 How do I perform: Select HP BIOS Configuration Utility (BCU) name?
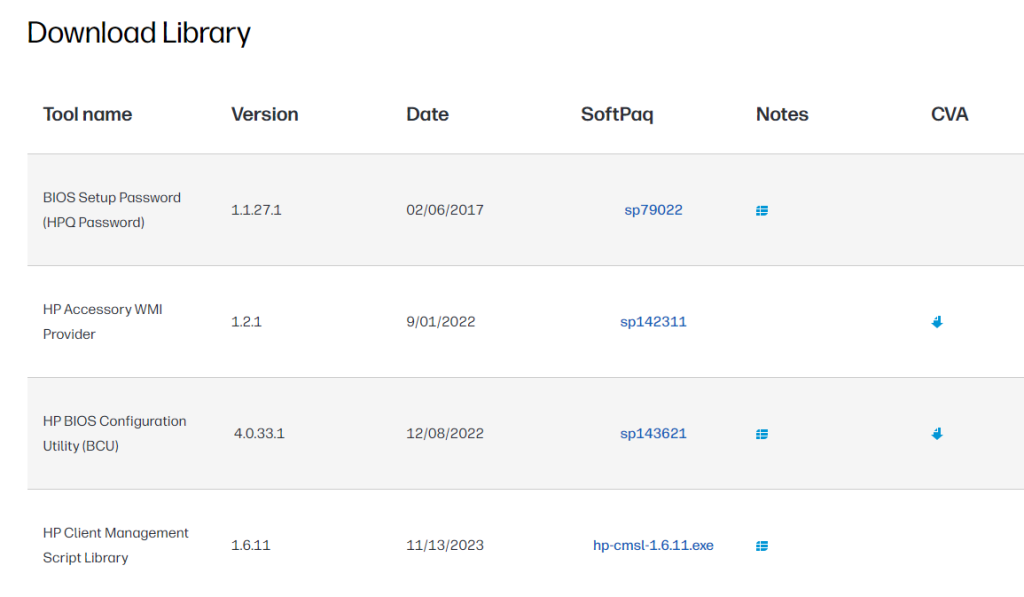click(114, 433)
